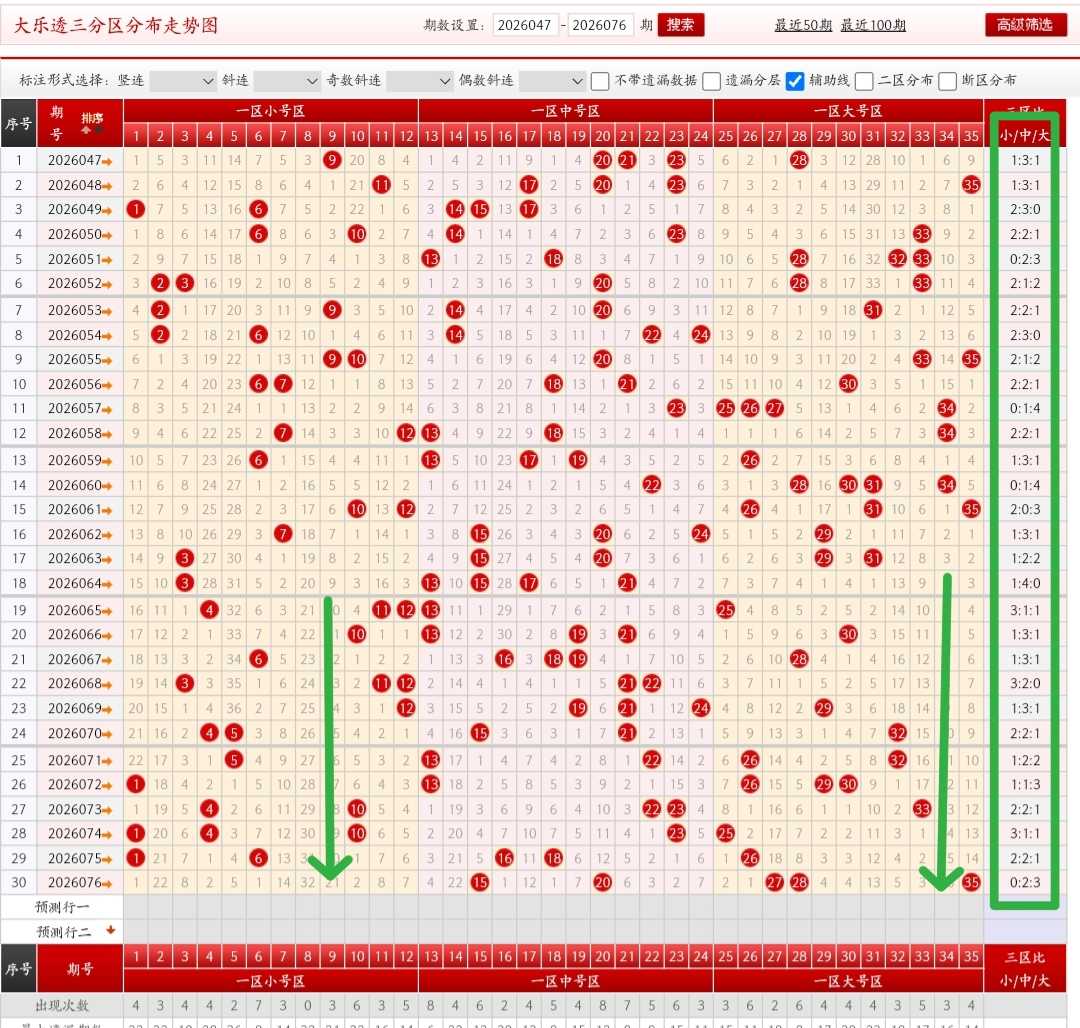Enable the 断区分布 checkbox

click(x=948, y=81)
